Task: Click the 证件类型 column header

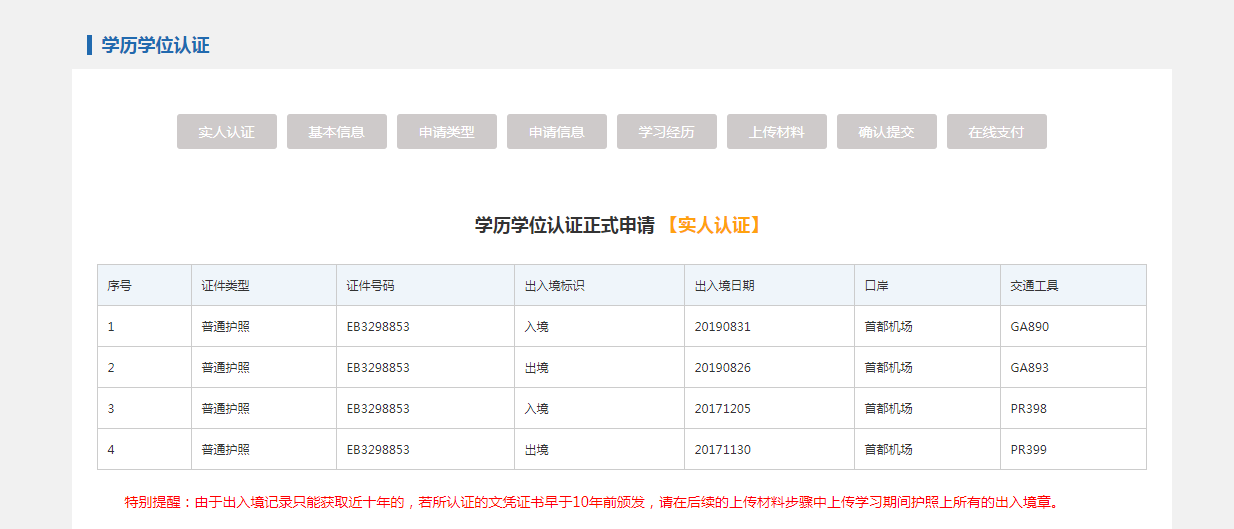Action: pyautogui.click(x=225, y=286)
